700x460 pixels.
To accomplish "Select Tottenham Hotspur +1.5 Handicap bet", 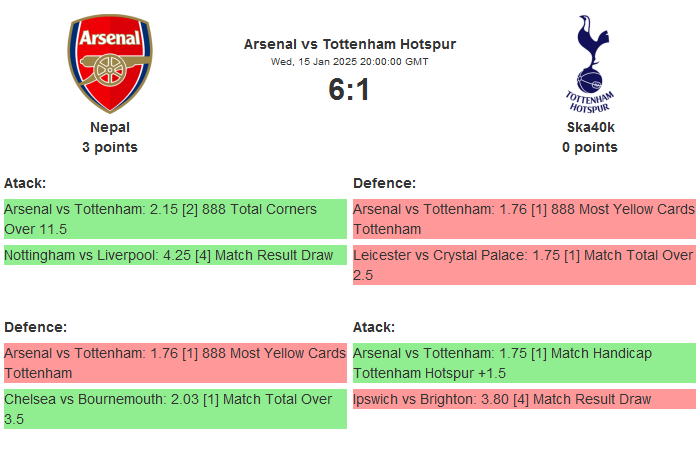I will (x=524, y=363).
